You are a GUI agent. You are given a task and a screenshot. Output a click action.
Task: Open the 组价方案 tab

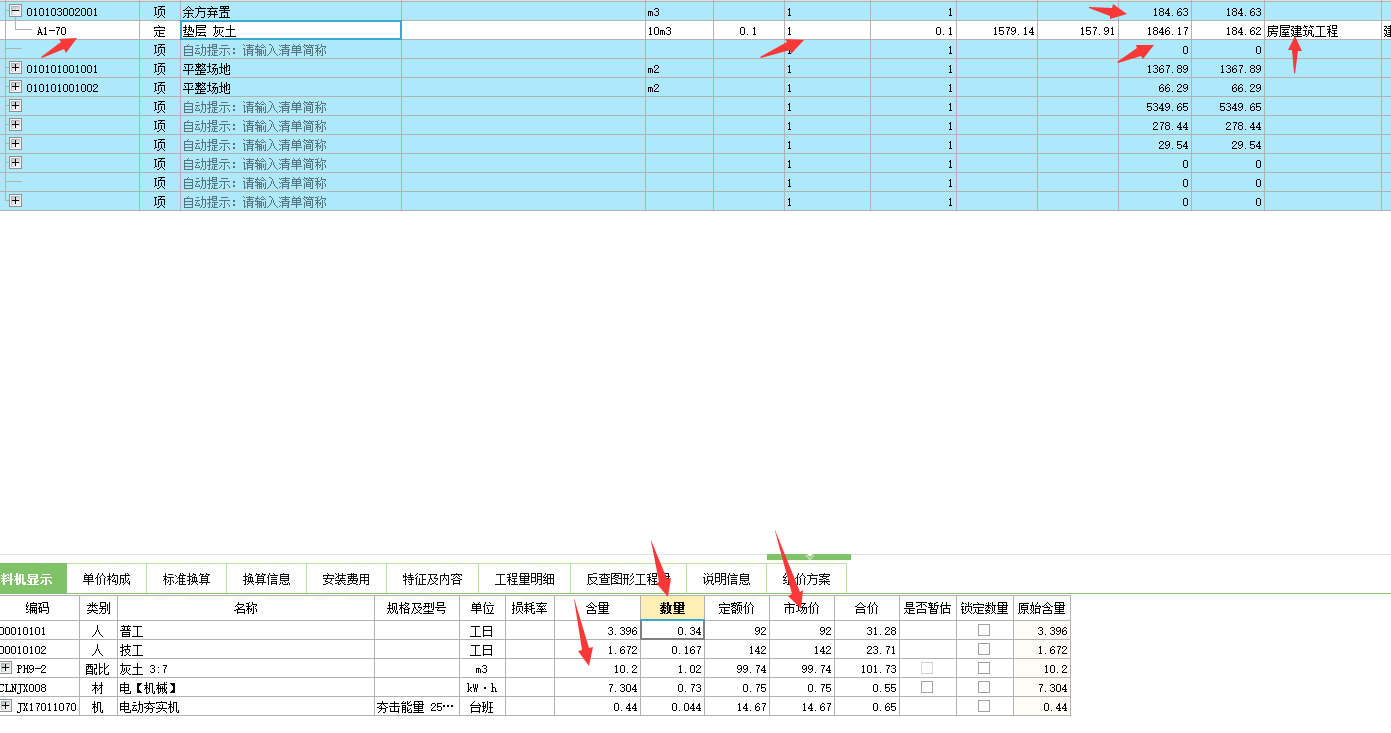(806, 579)
